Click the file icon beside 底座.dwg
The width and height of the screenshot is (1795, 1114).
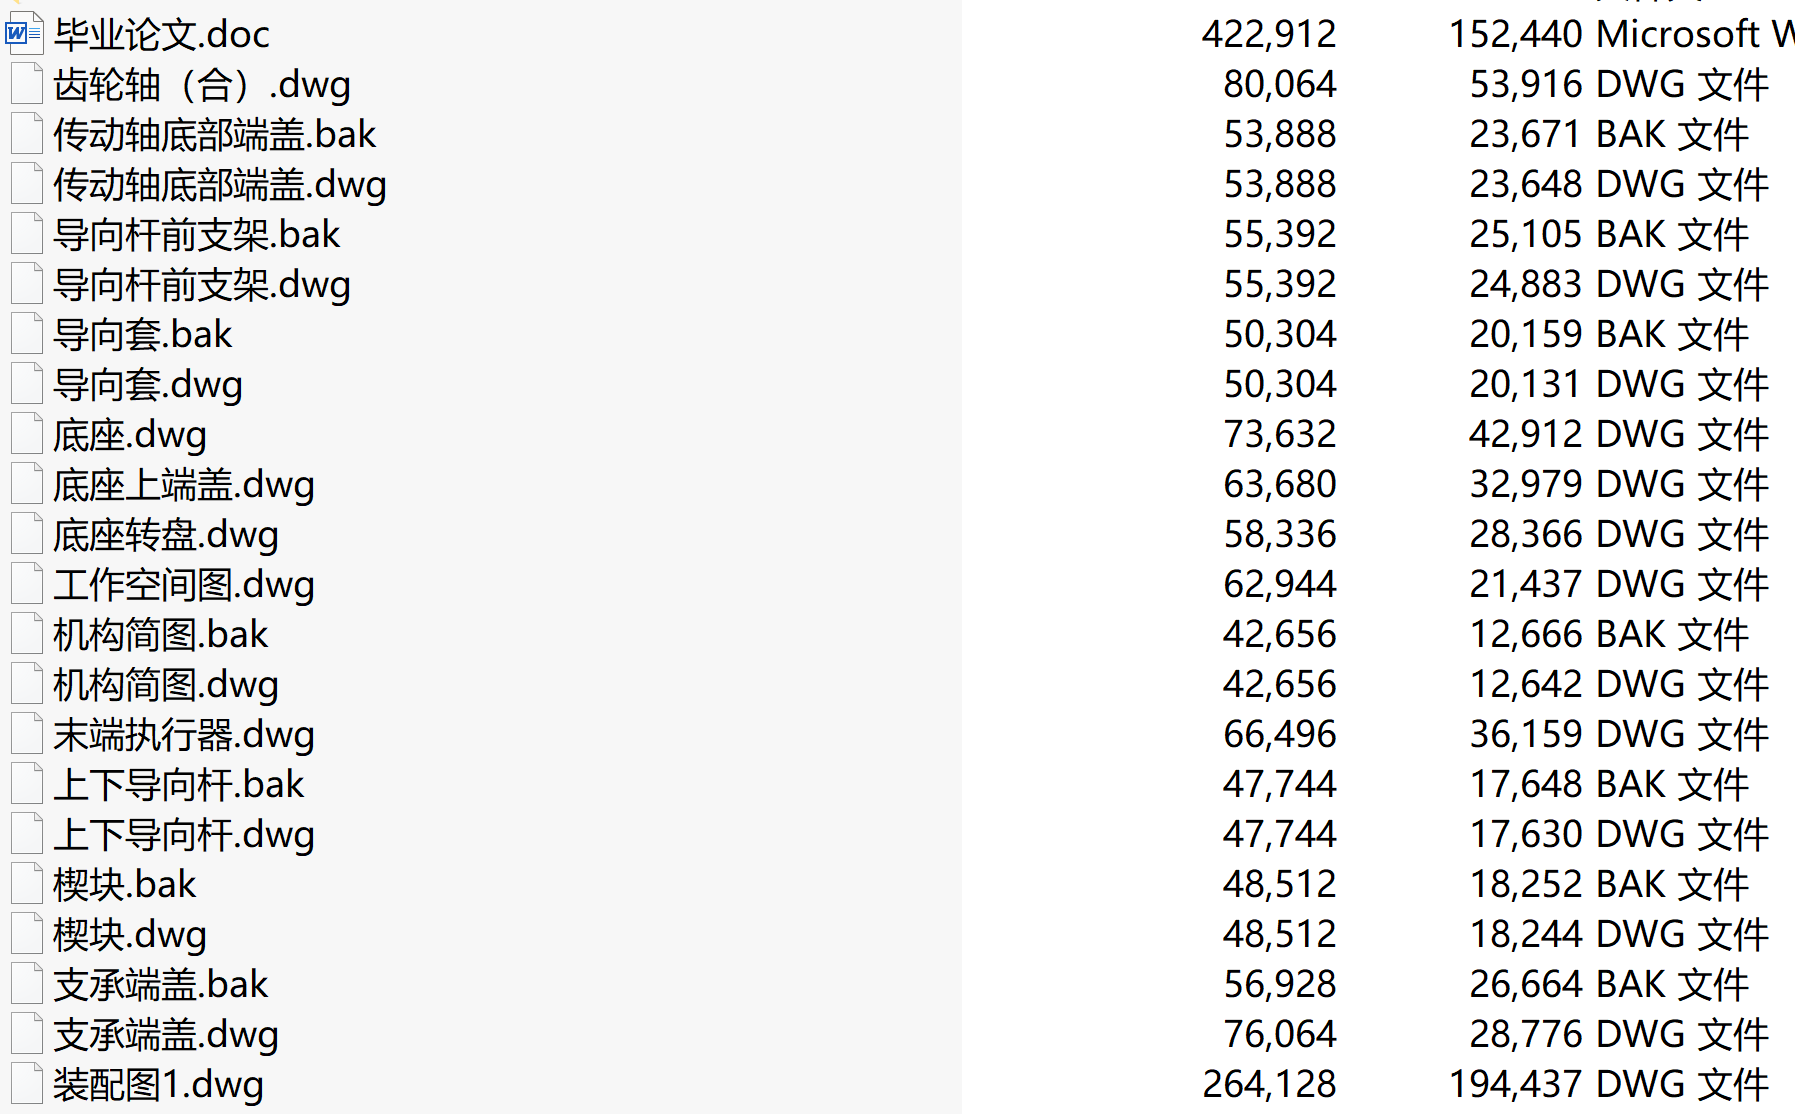click(x=27, y=434)
